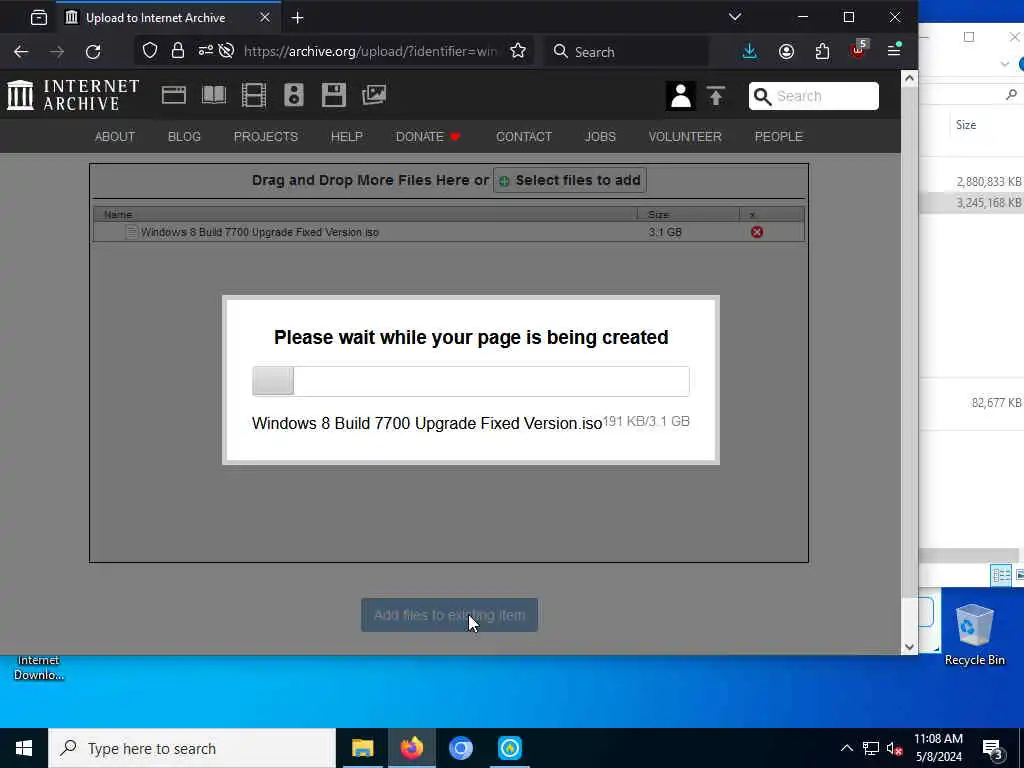1024x768 pixels.
Task: Open the Texts book icon
Action: point(214,95)
